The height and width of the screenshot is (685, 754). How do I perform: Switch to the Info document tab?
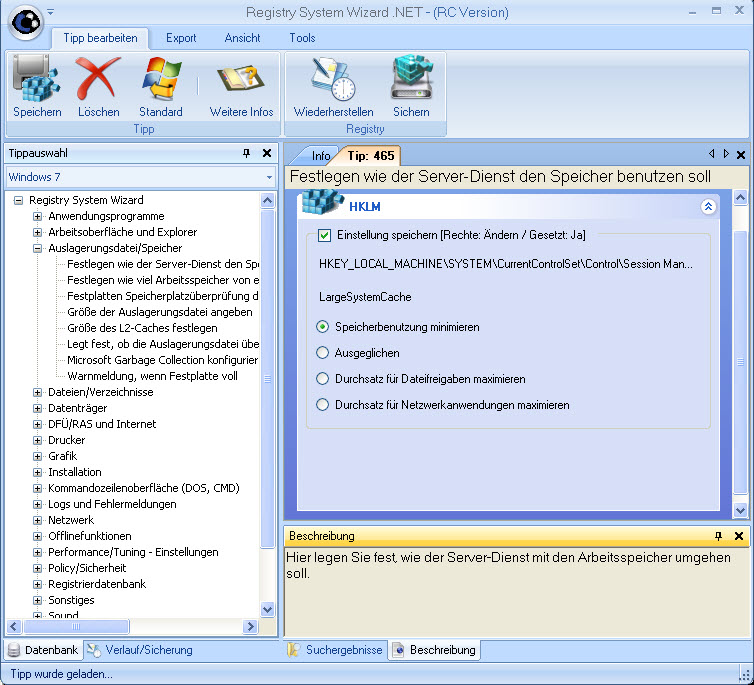point(320,156)
